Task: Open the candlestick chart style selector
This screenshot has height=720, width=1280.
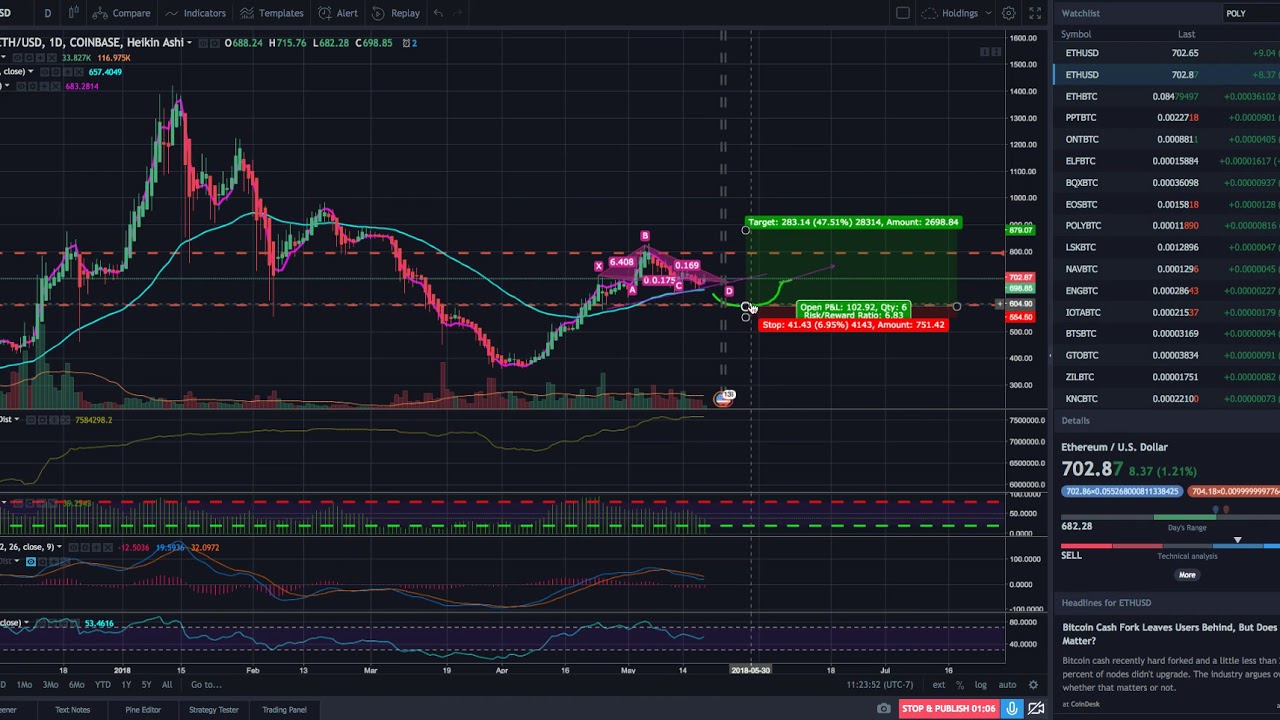Action: 73,13
